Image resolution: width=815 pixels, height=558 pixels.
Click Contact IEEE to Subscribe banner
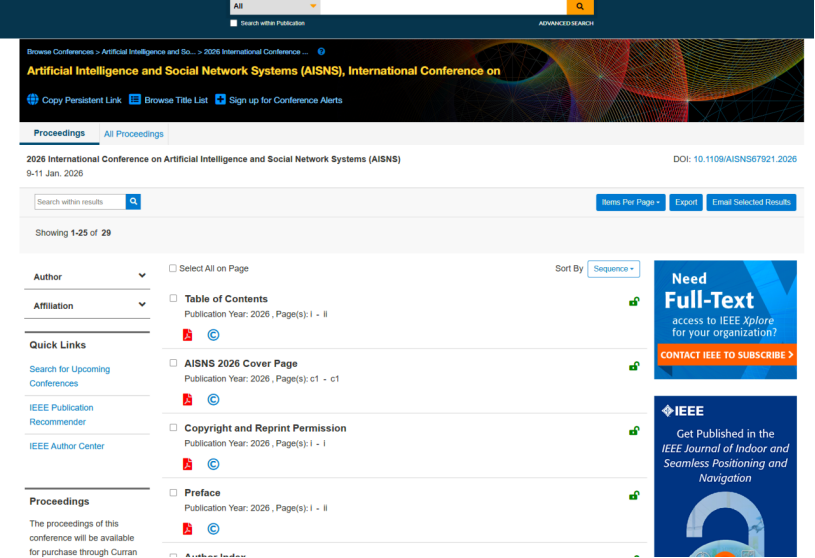tap(725, 355)
